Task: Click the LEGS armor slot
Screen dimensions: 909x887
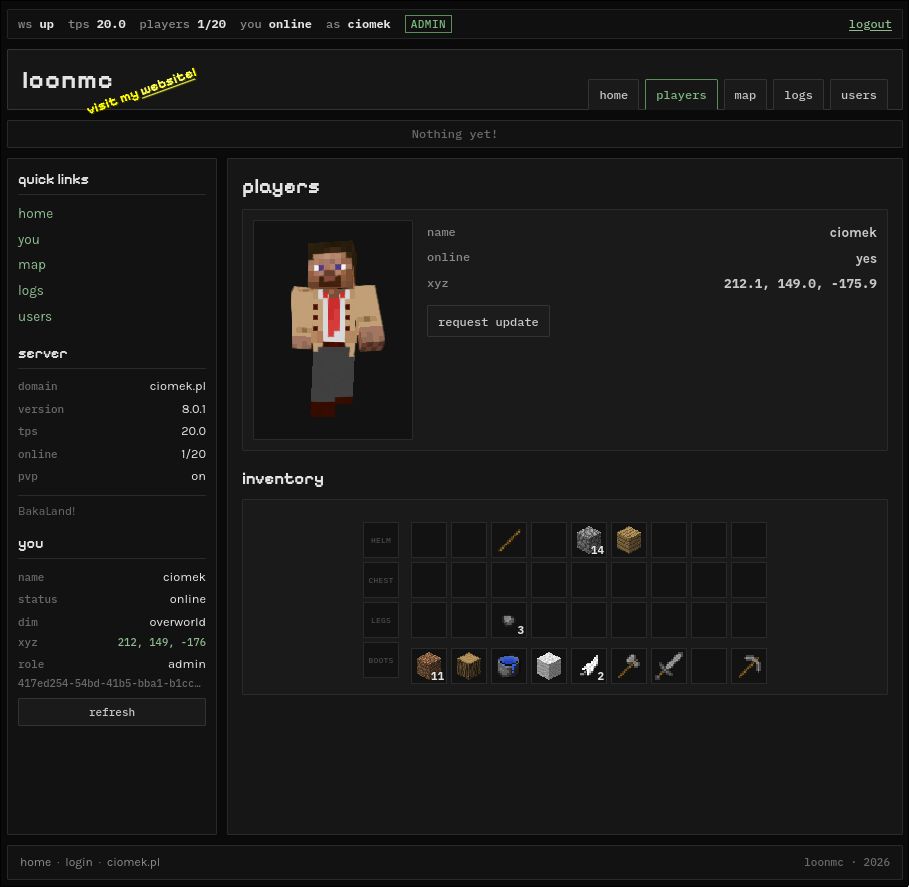Action: point(381,620)
